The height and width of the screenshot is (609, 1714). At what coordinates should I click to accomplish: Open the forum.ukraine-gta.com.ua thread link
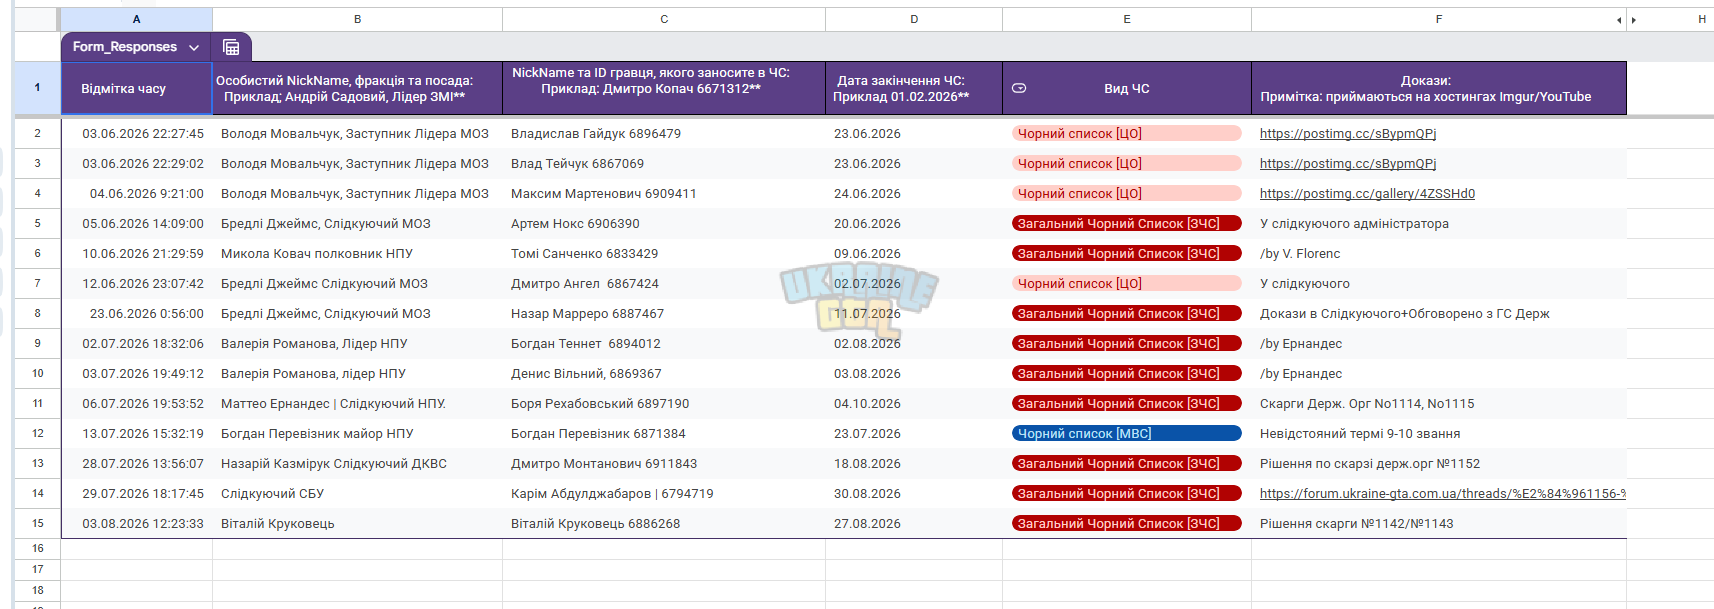click(x=1442, y=493)
